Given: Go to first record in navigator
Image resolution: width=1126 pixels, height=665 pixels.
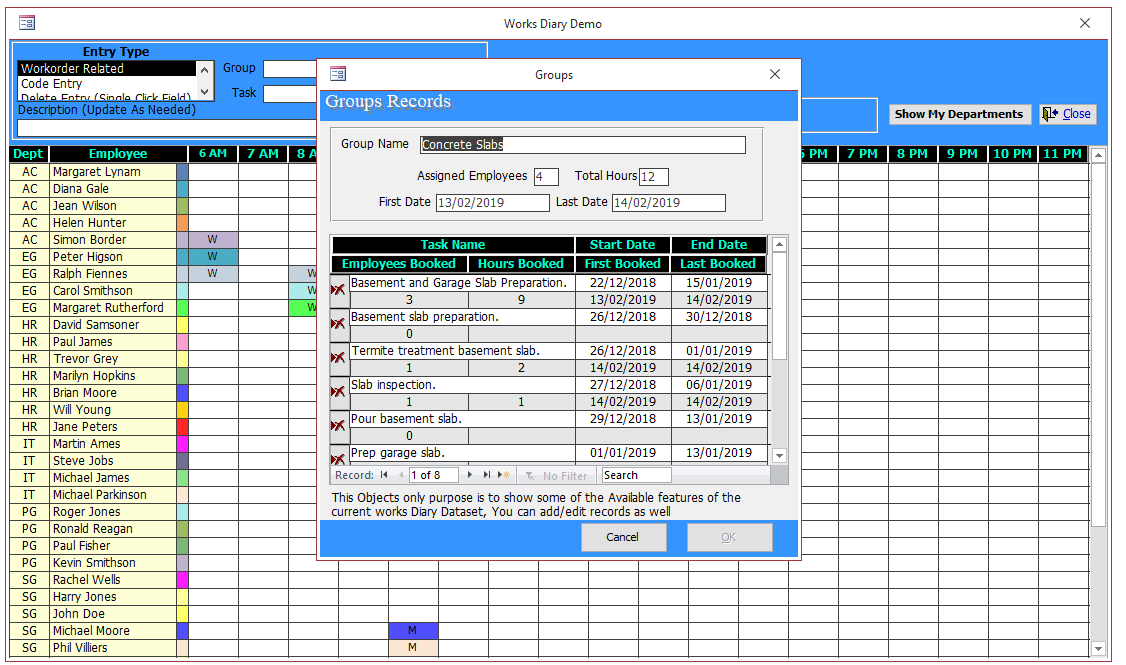Looking at the screenshot, I should (384, 475).
